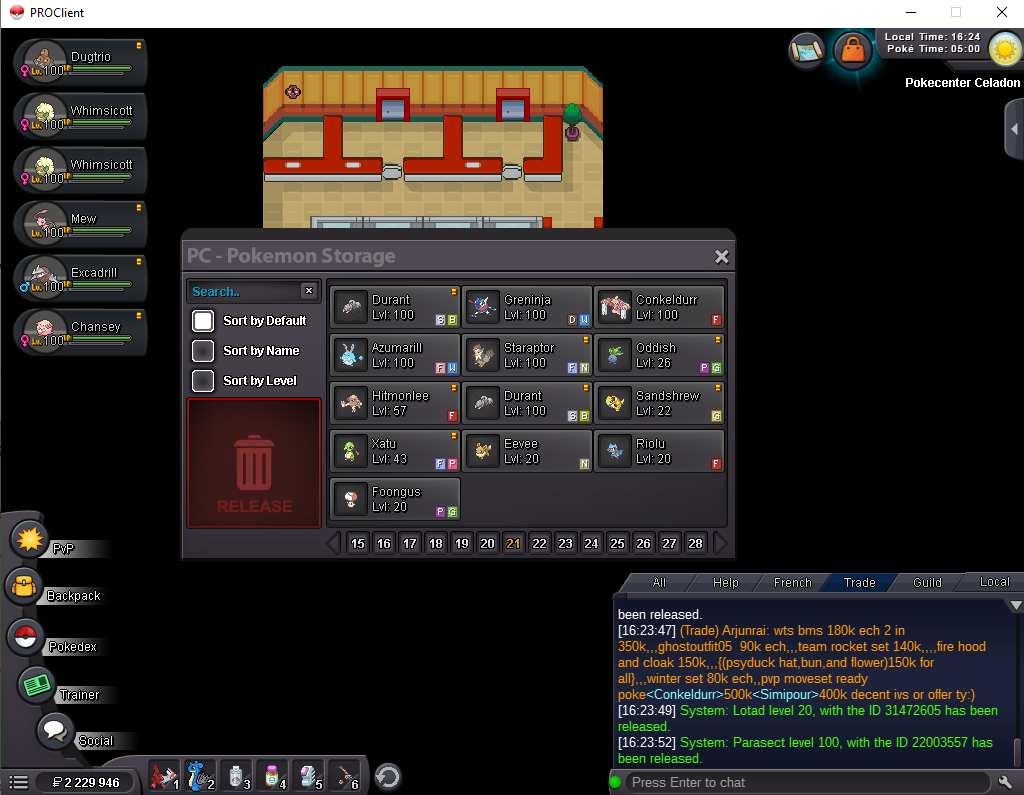
Task: Select Dugtrio in the party list
Action: pos(80,63)
